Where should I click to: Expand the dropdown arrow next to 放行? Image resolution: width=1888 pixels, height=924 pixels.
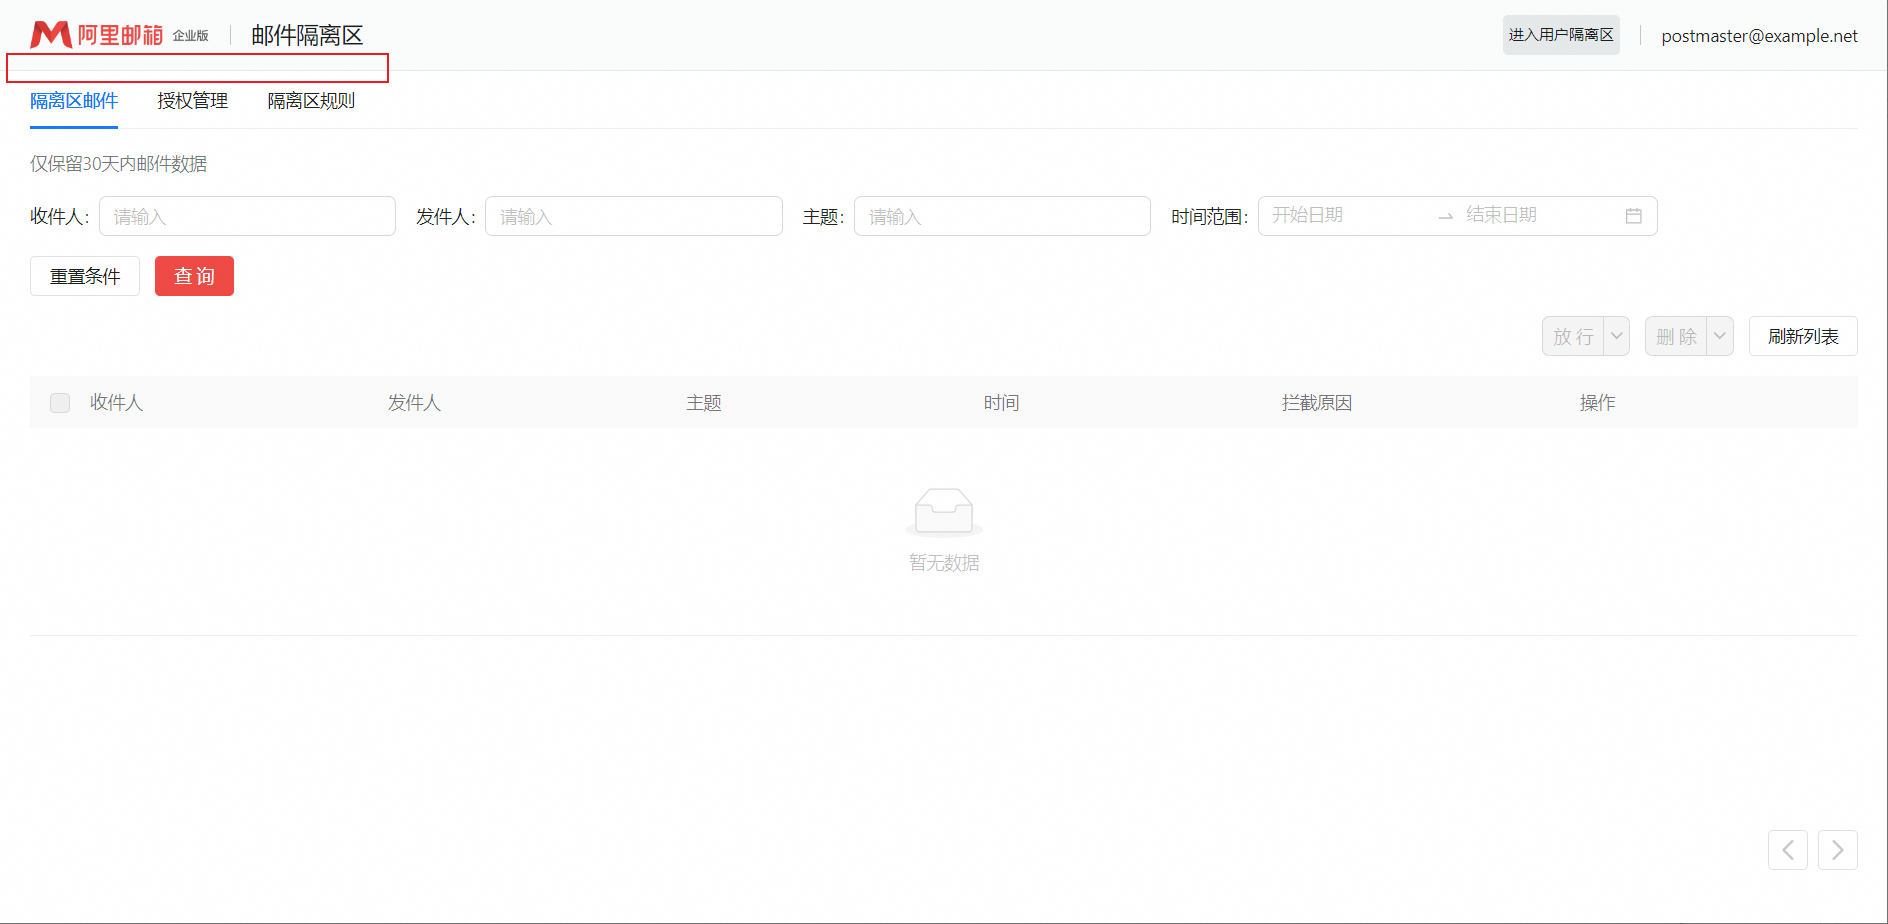(x=1615, y=336)
